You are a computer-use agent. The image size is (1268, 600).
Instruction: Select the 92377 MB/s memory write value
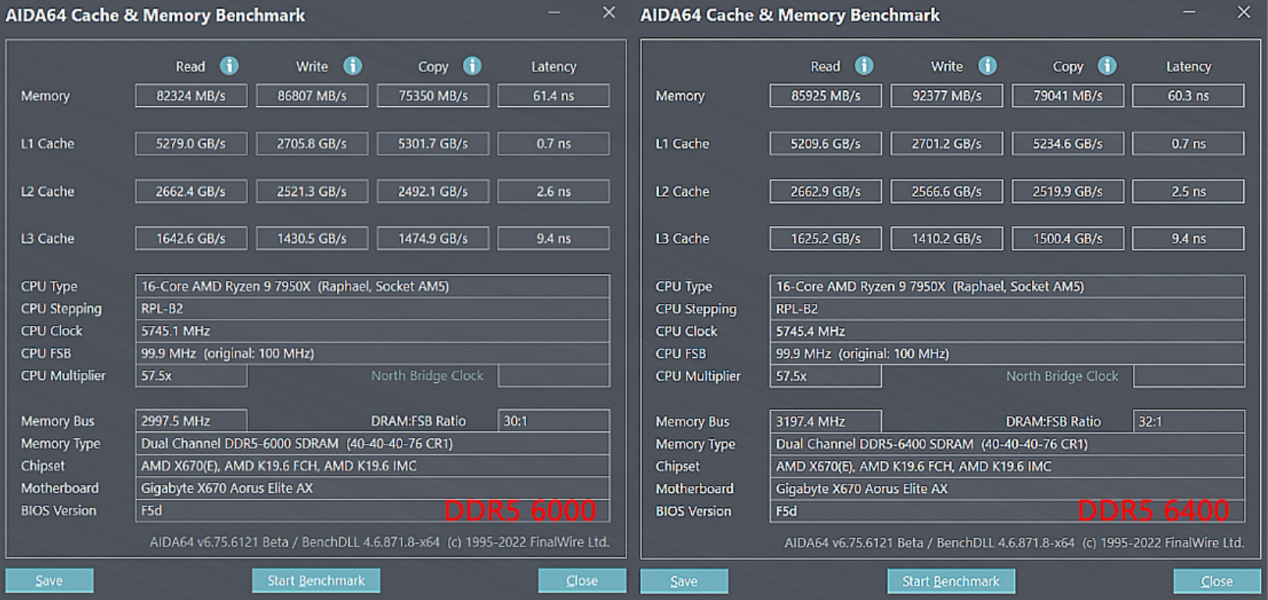[947, 96]
